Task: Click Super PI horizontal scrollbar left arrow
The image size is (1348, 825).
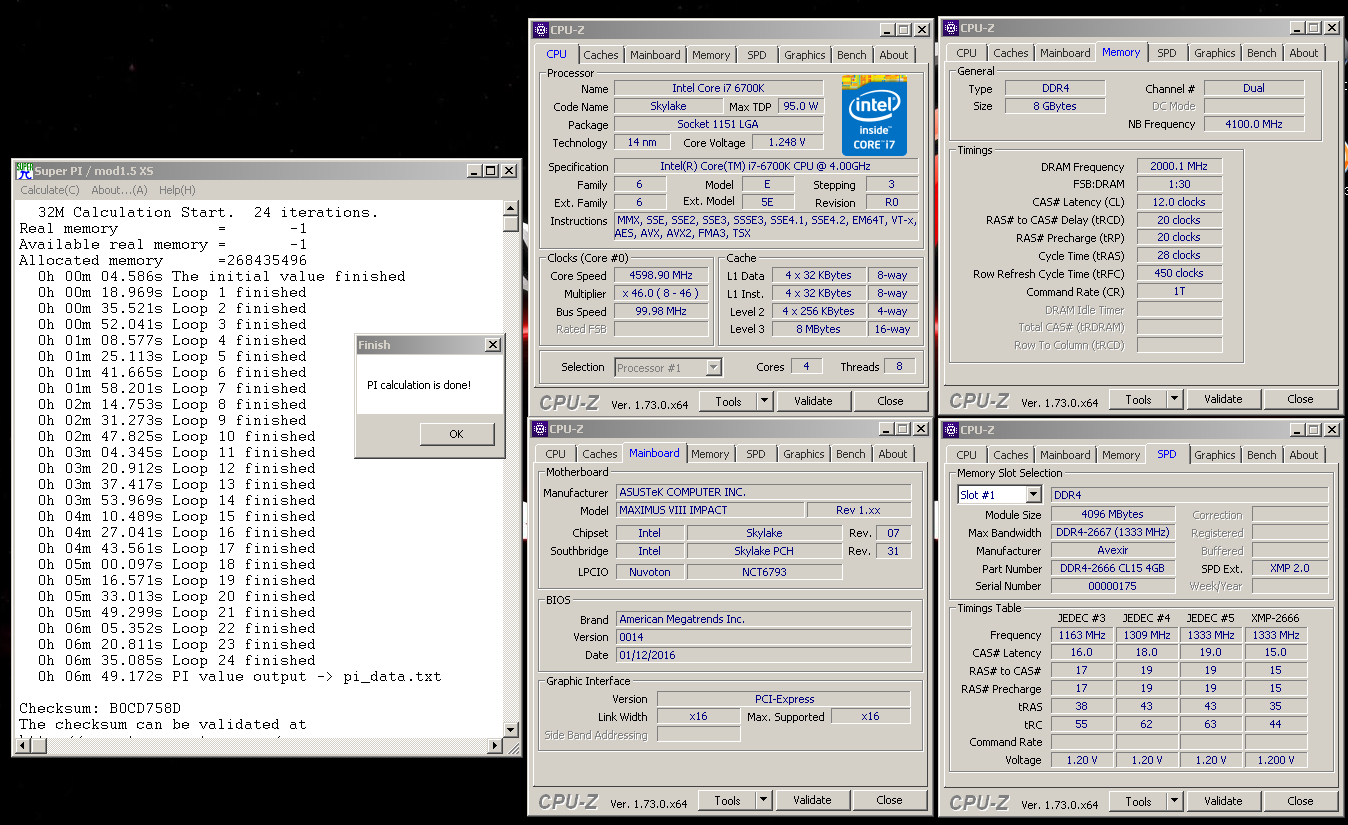Action: [x=22, y=746]
